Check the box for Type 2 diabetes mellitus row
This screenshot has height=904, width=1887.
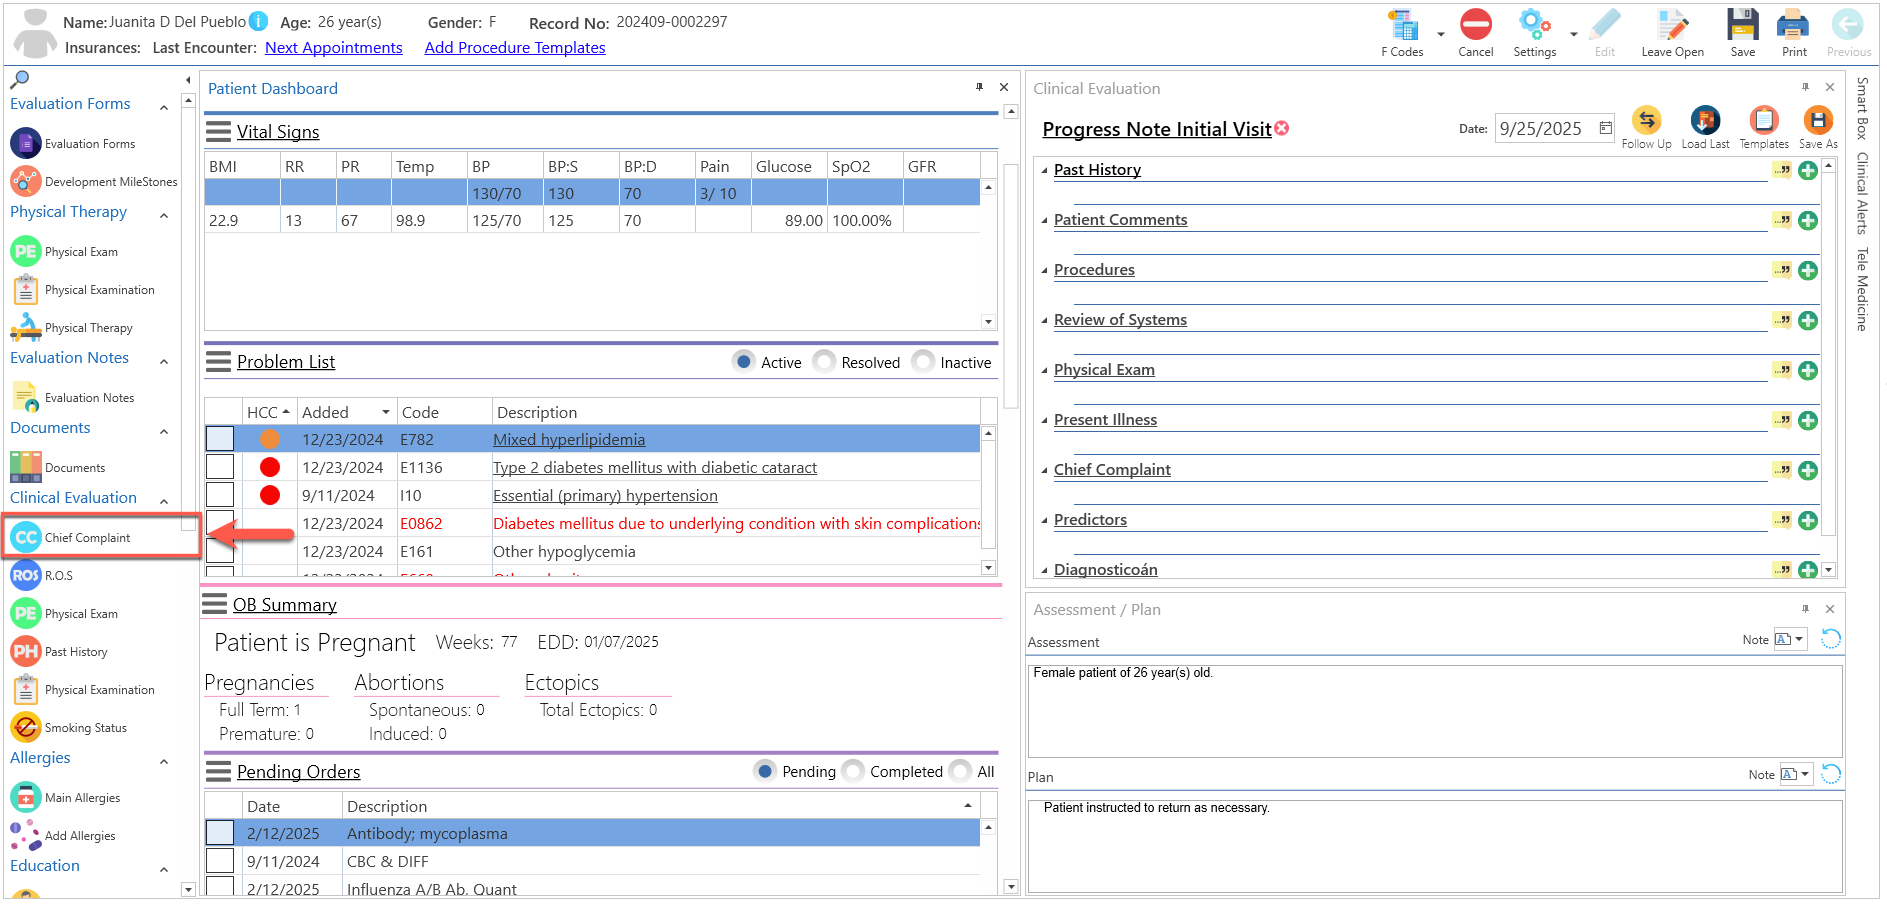[x=220, y=467]
